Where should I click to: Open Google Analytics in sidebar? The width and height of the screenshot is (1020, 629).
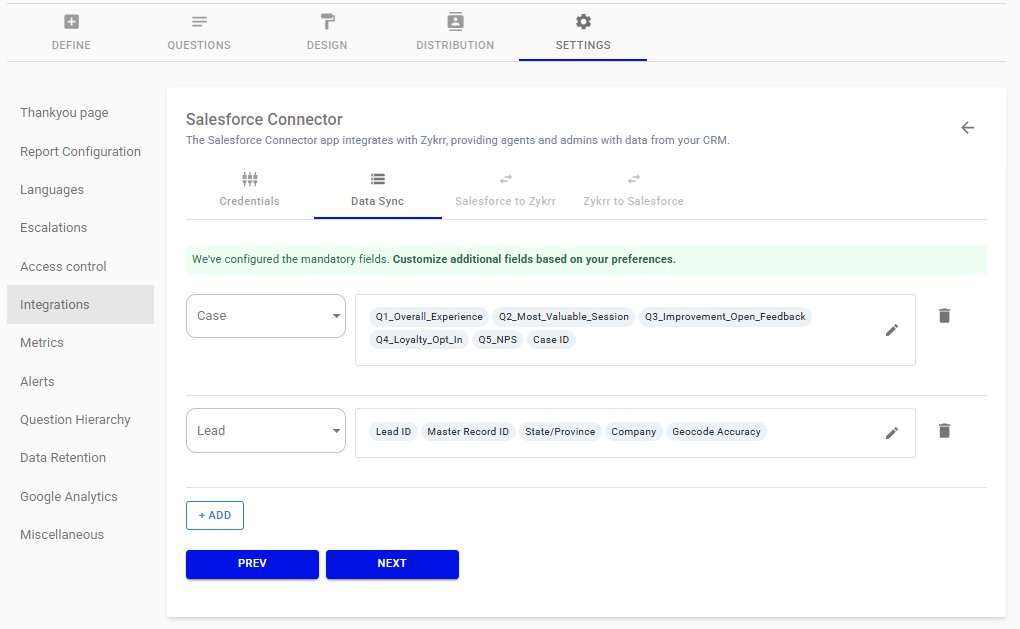81,497
